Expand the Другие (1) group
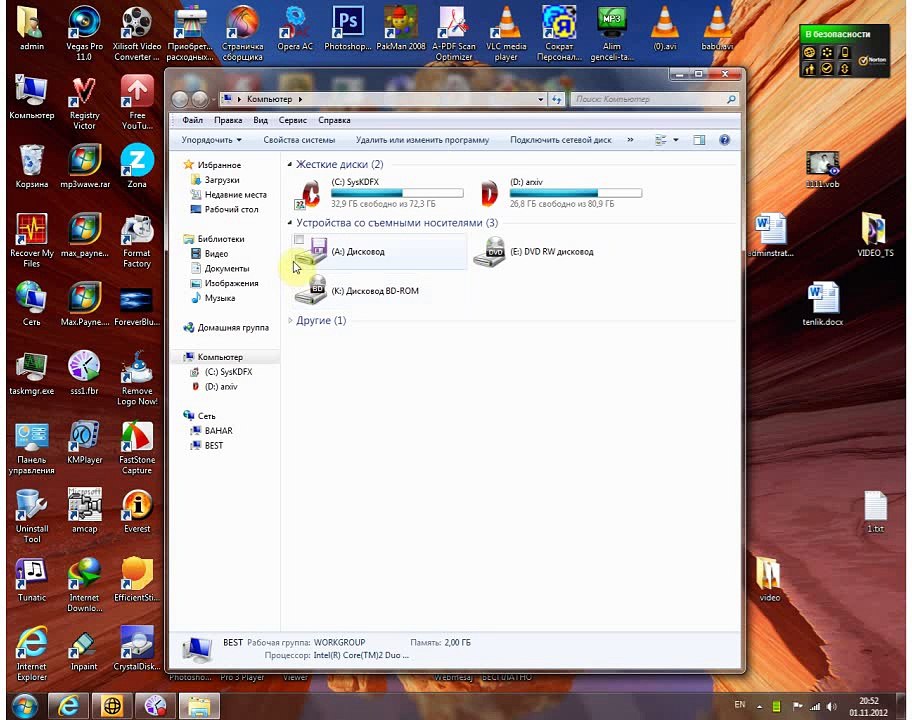Image resolution: width=912 pixels, height=720 pixels. [290, 320]
